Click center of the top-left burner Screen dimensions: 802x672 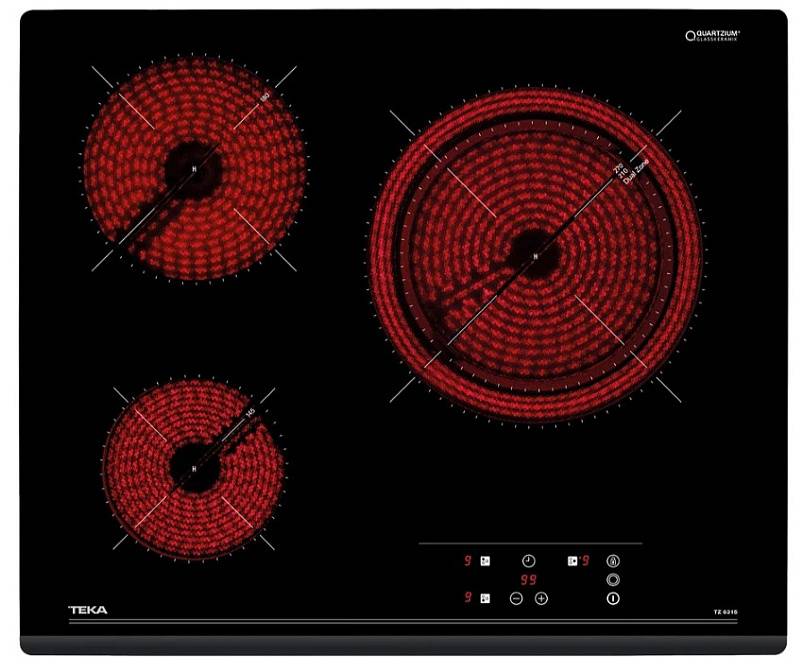(x=194, y=168)
